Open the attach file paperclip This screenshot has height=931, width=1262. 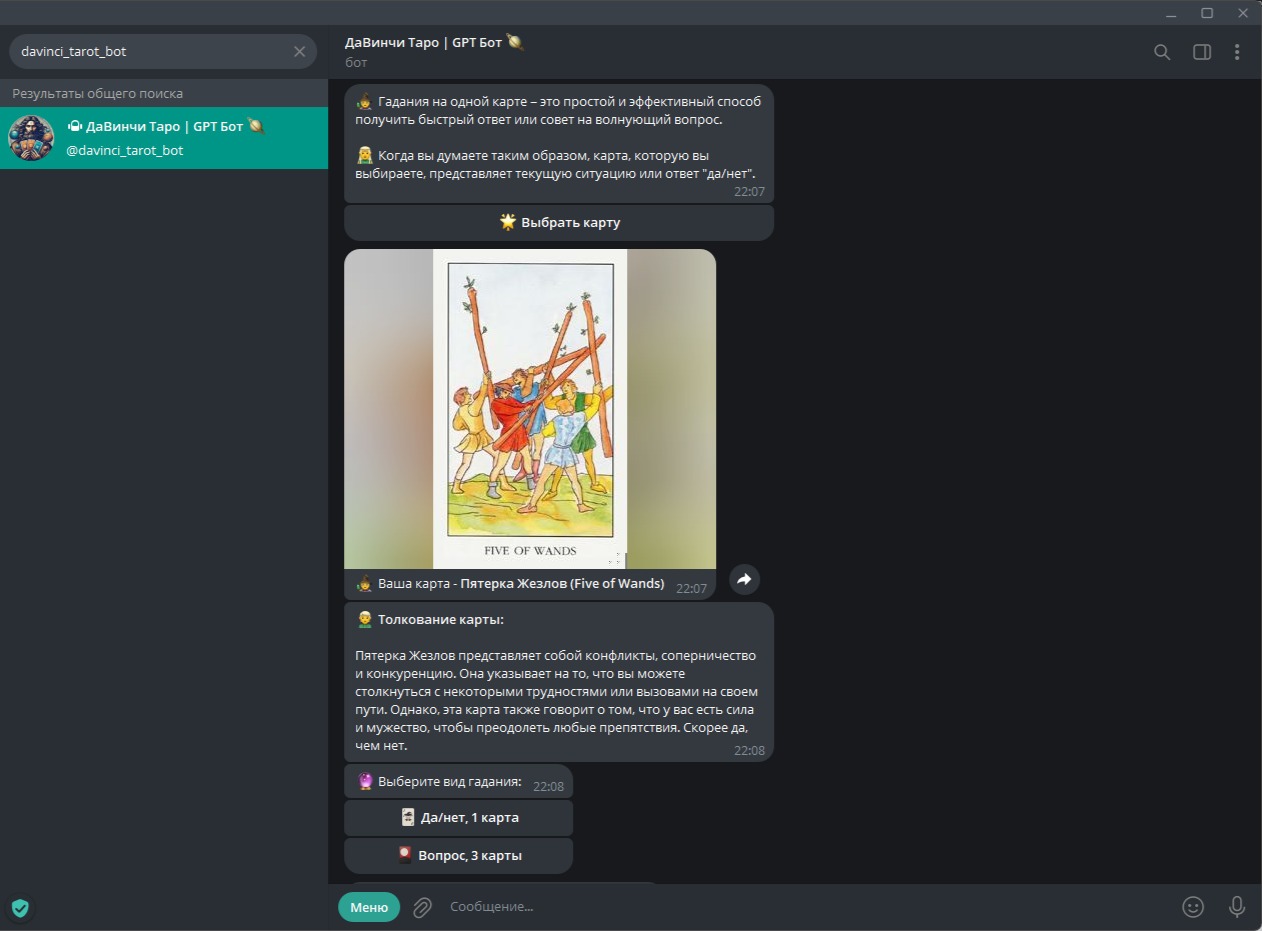click(422, 907)
